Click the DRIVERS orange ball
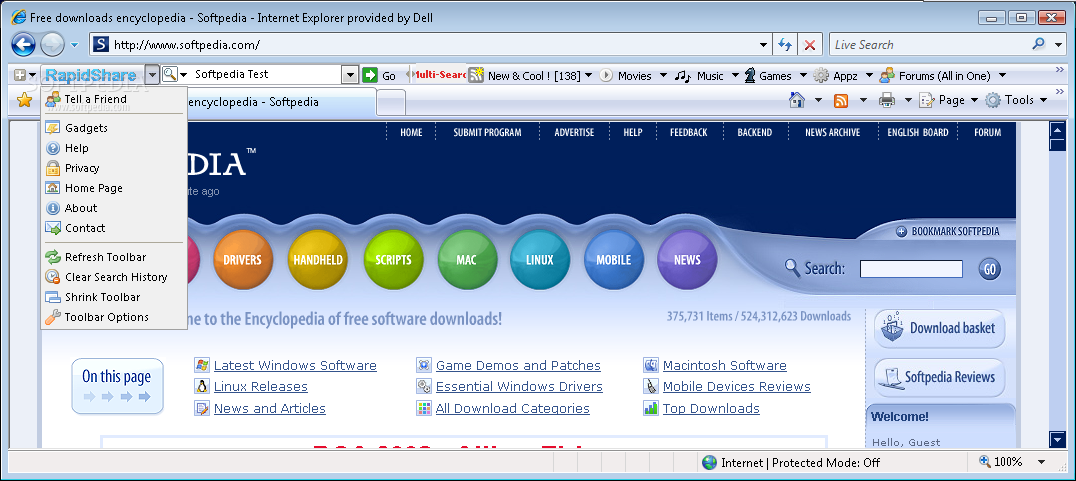Image resolution: width=1076 pixels, height=481 pixels. click(242, 260)
